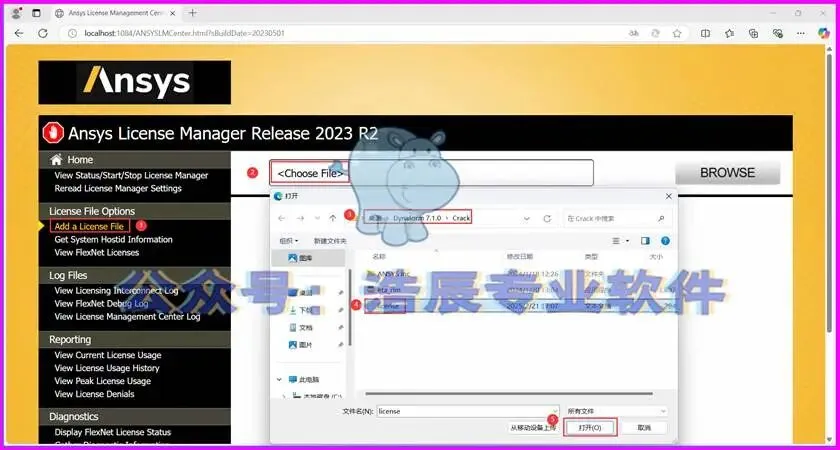Image resolution: width=840 pixels, height=450 pixels.
Task: Launch the Copilot icon in browser
Action: coord(824,33)
